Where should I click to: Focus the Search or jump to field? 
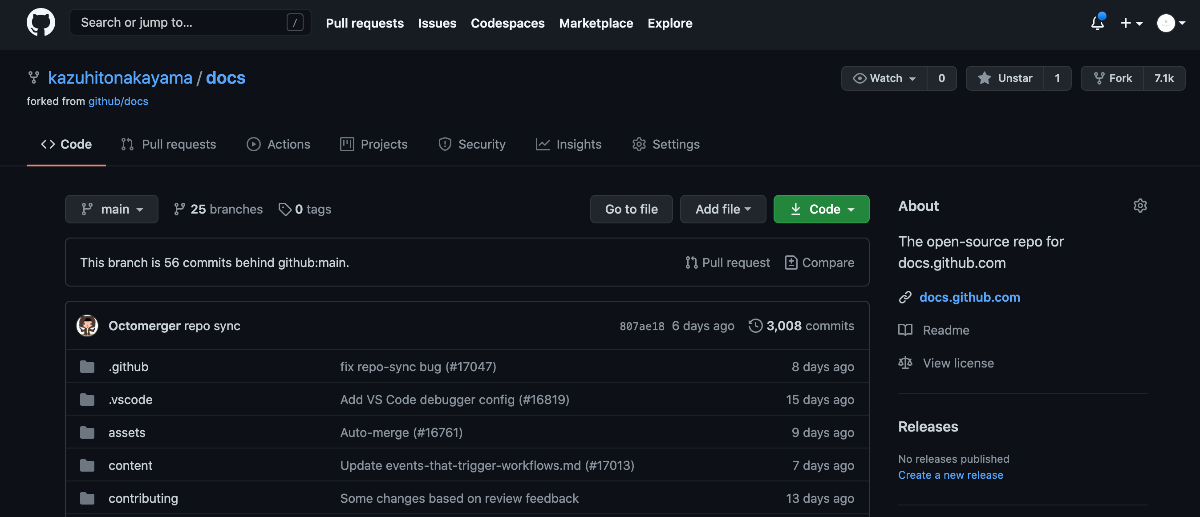pos(190,22)
